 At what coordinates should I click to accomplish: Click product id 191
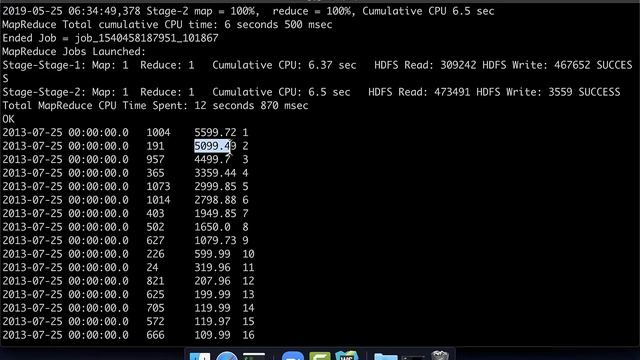pos(155,146)
